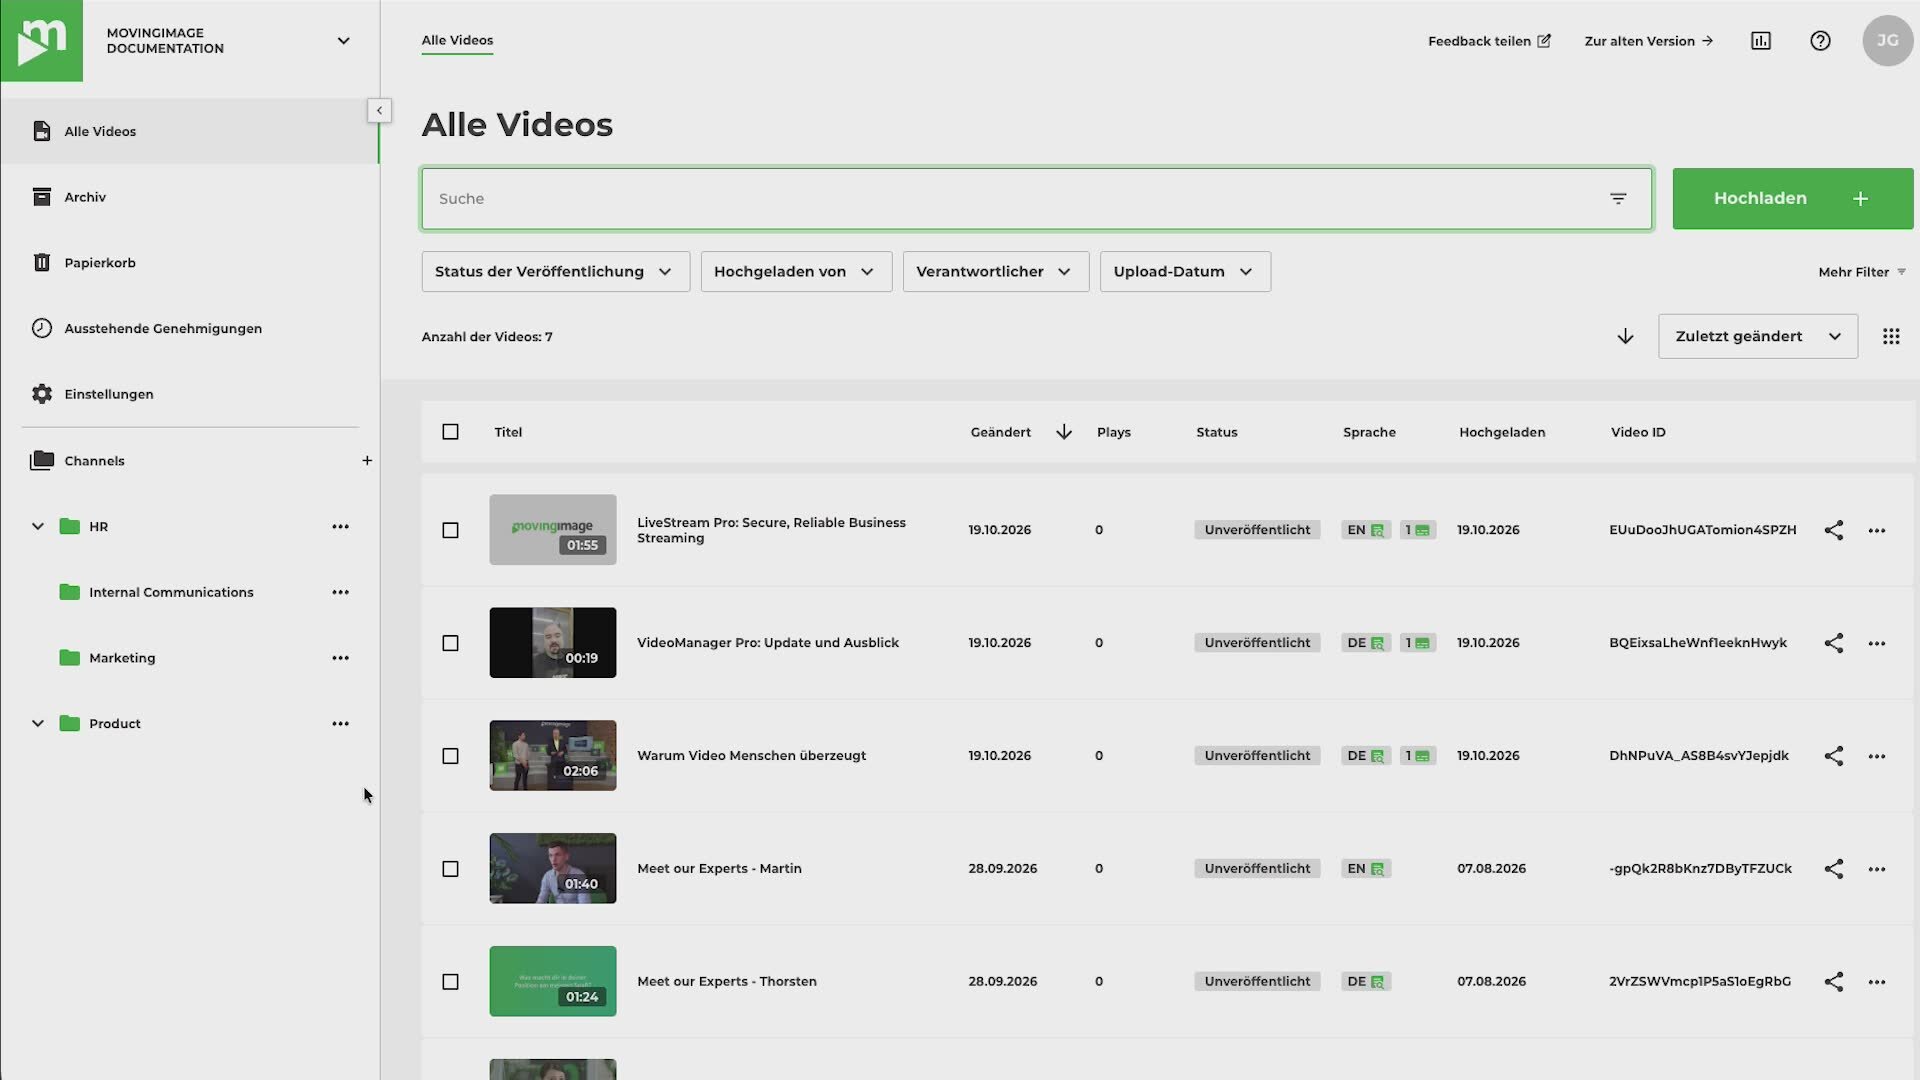
Task: Check the VideoManager Pro video checkbox
Action: pos(450,643)
